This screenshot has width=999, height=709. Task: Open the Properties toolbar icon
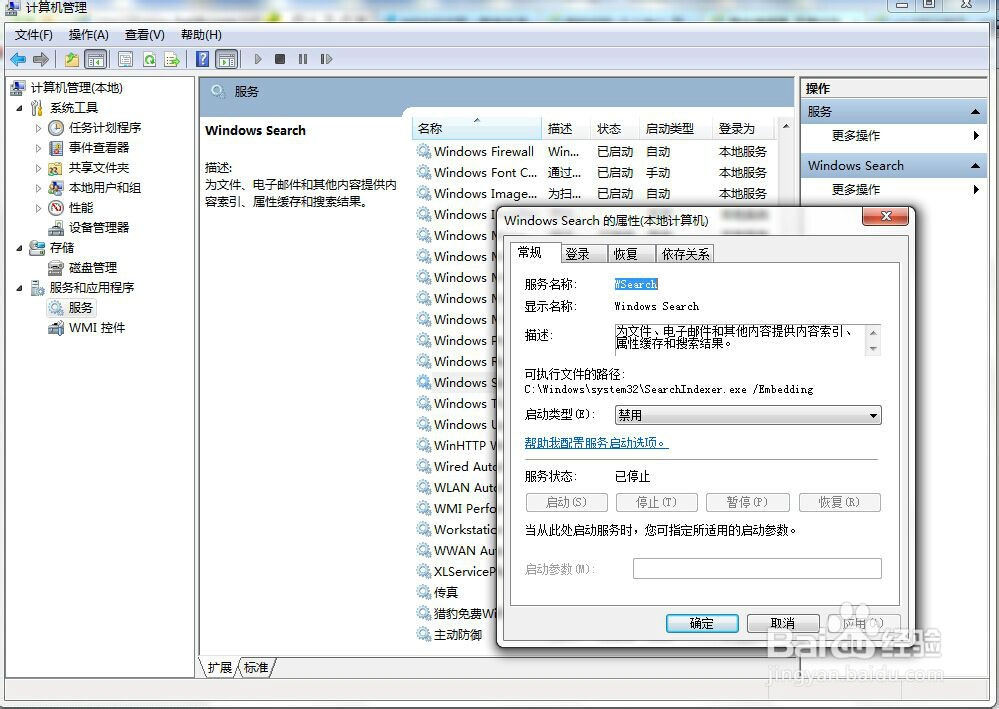tap(126, 59)
